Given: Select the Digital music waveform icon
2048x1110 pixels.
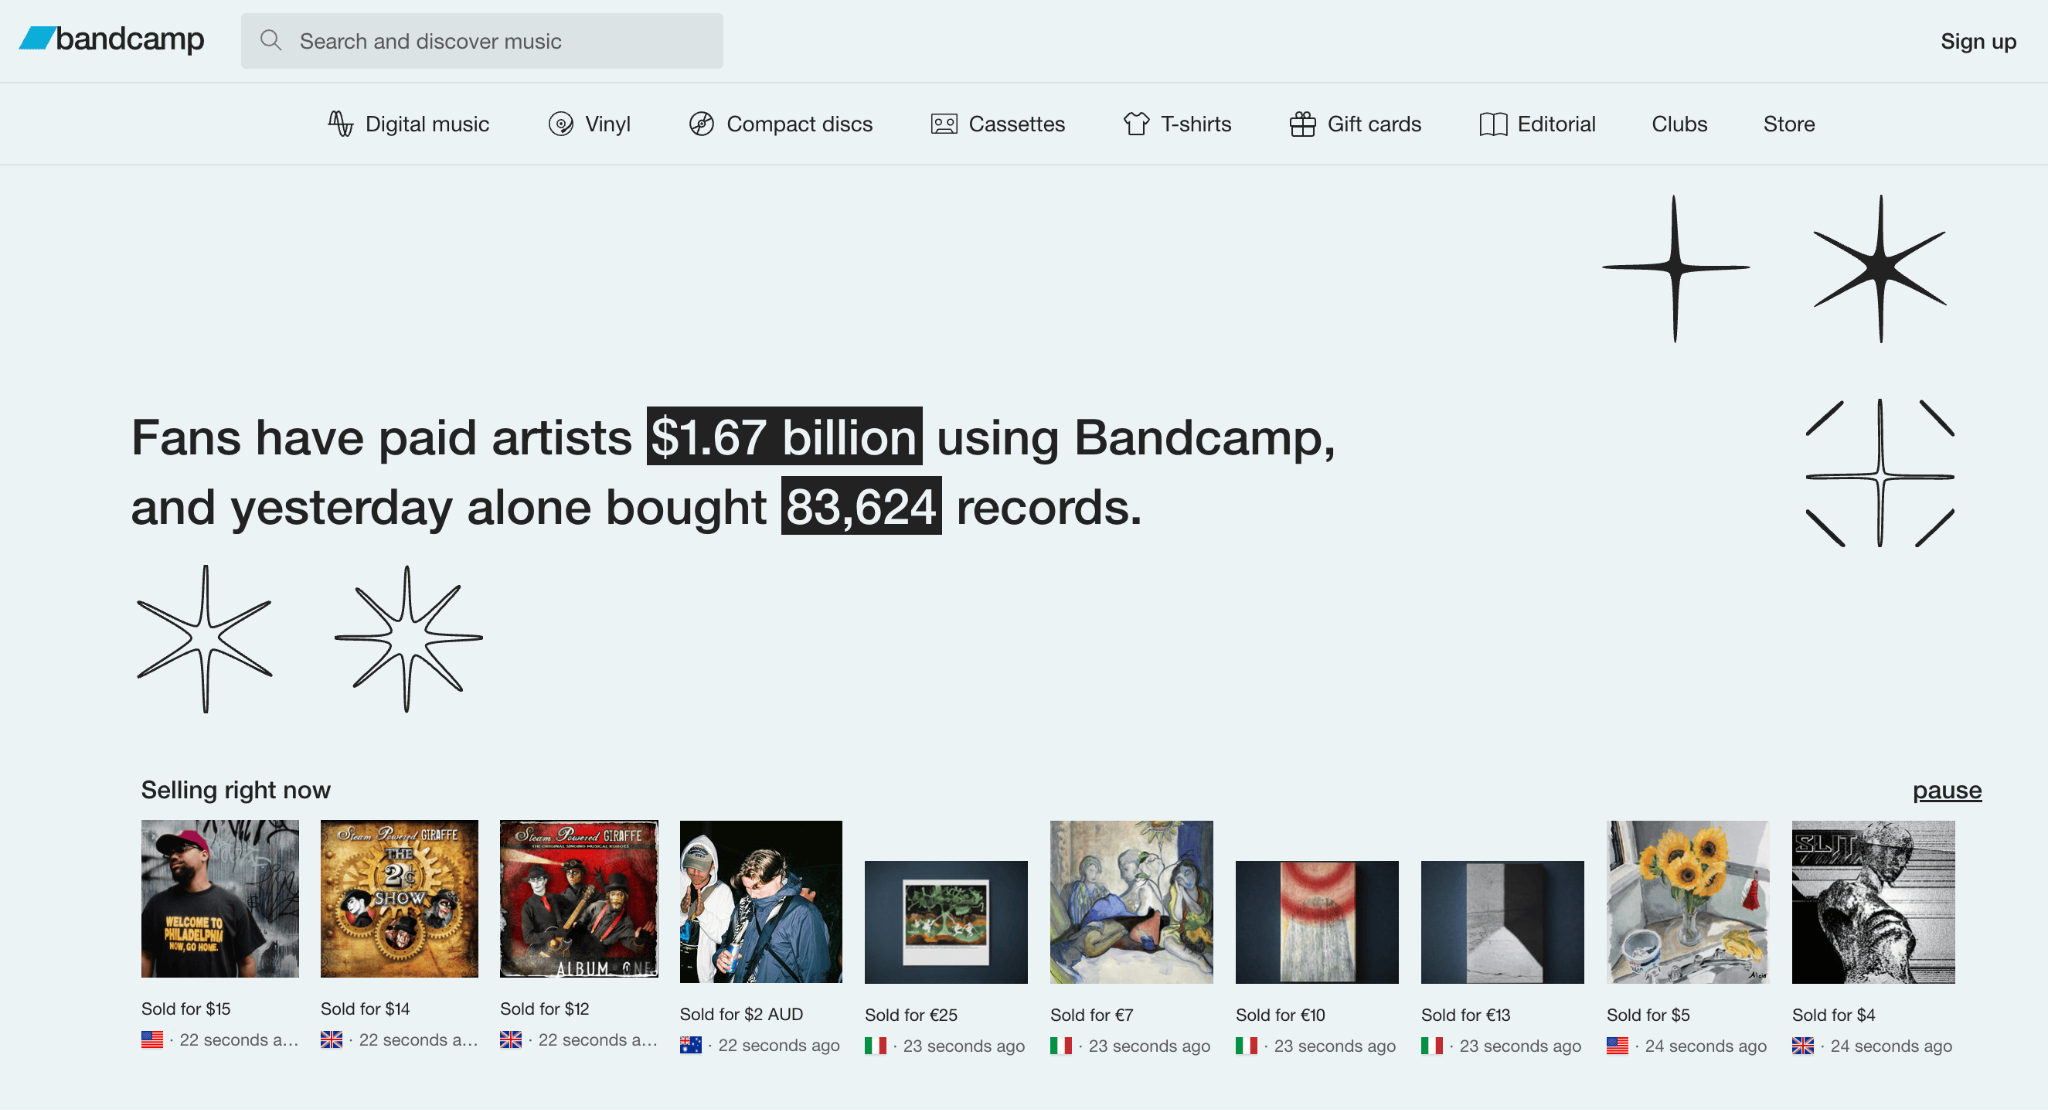Looking at the screenshot, I should pyautogui.click(x=340, y=123).
